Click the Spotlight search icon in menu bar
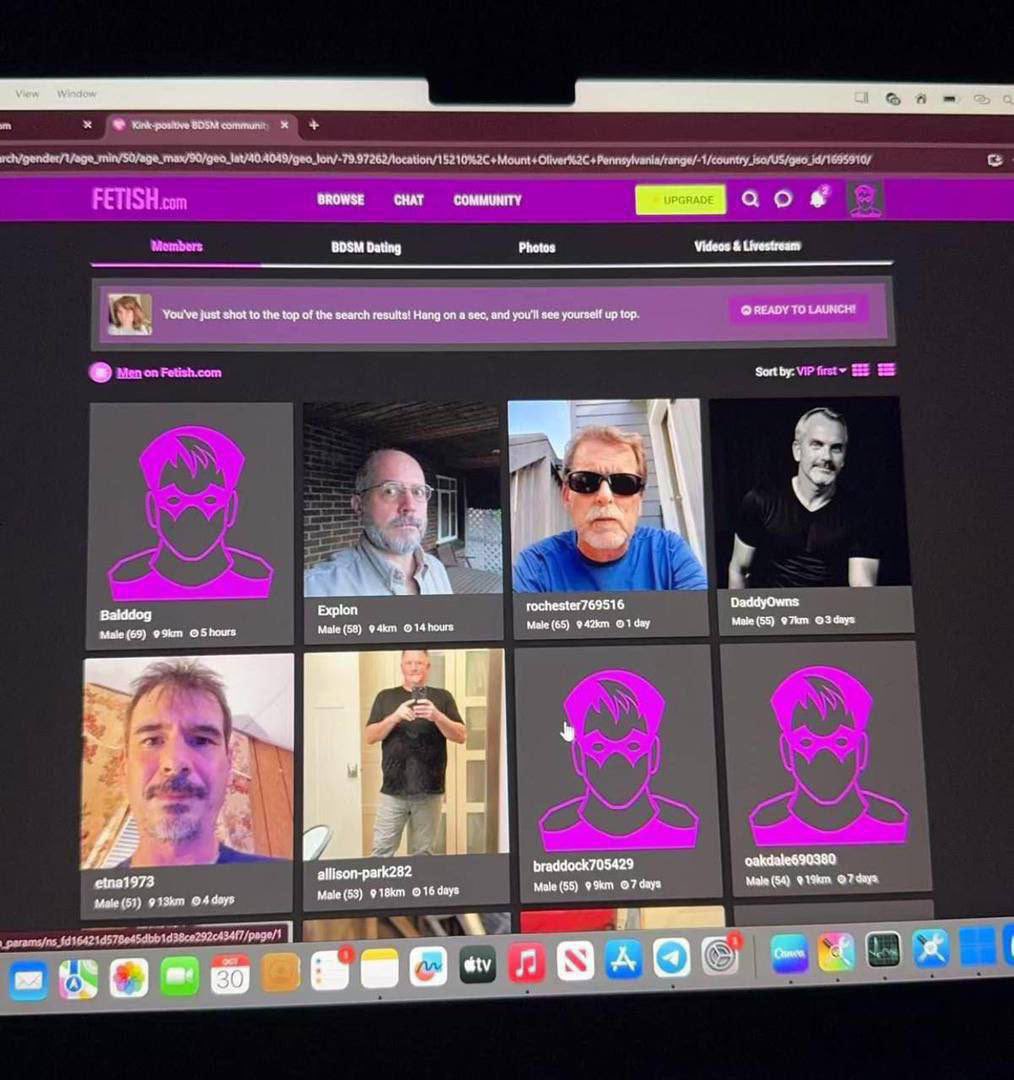Screen dimensions: 1014x1080 point(1007,100)
